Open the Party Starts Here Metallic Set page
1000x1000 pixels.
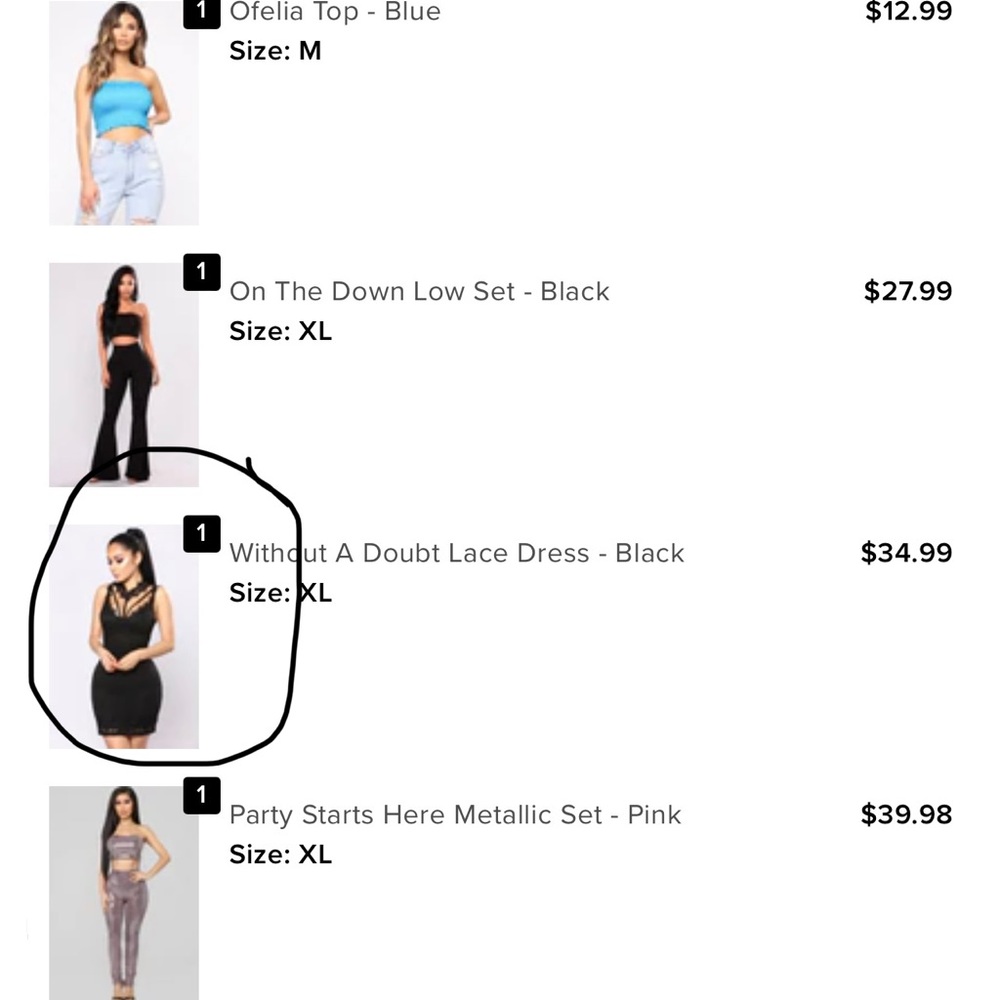(x=455, y=815)
